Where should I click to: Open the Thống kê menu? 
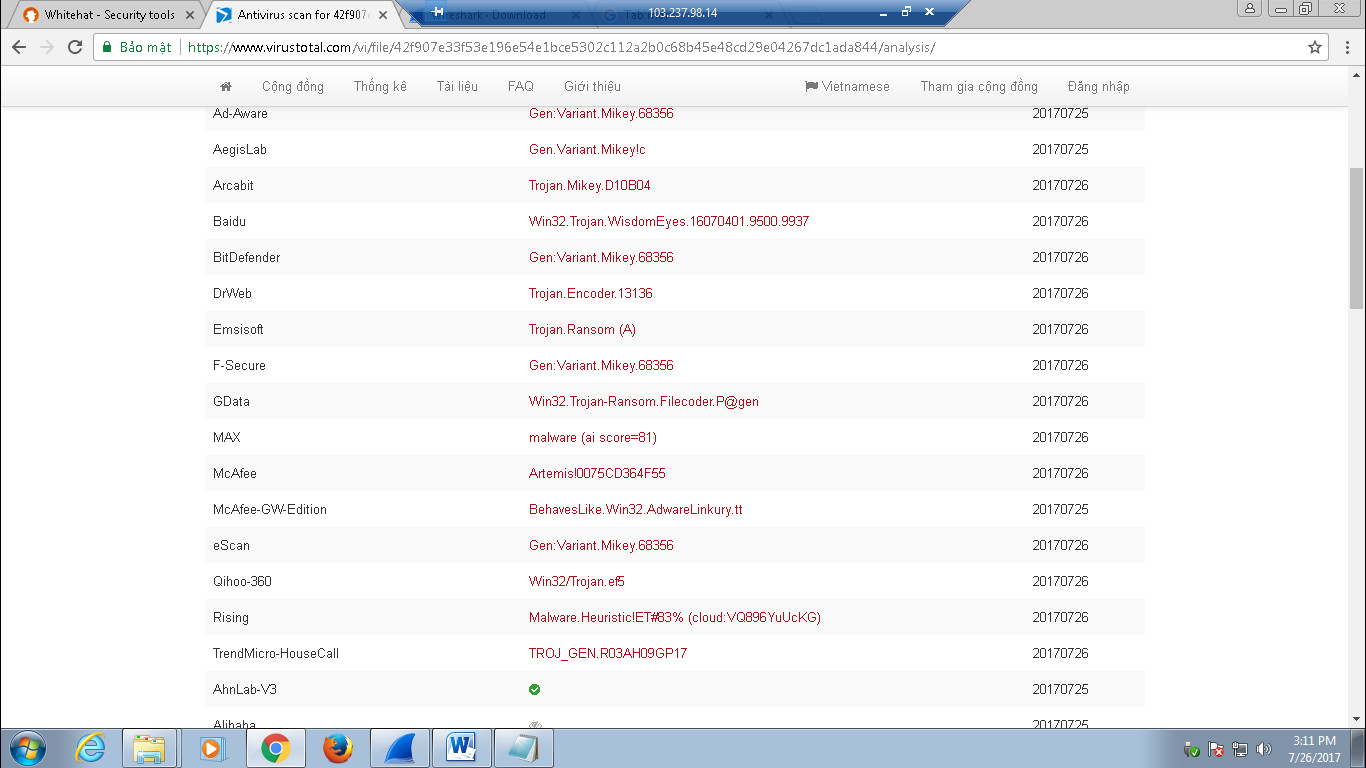point(380,86)
